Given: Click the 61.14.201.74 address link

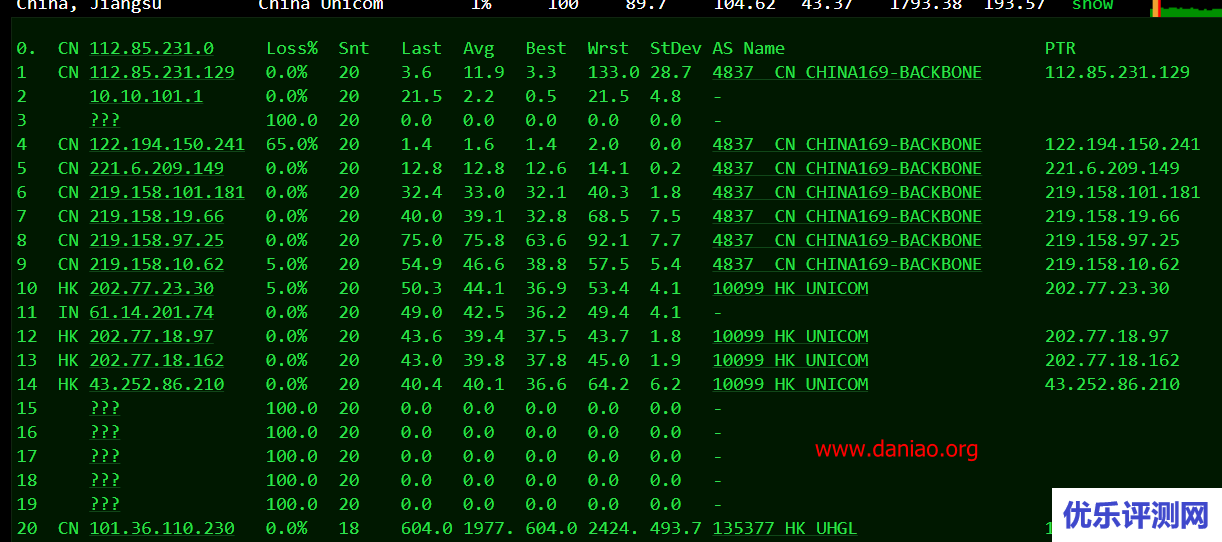Looking at the screenshot, I should point(151,312).
